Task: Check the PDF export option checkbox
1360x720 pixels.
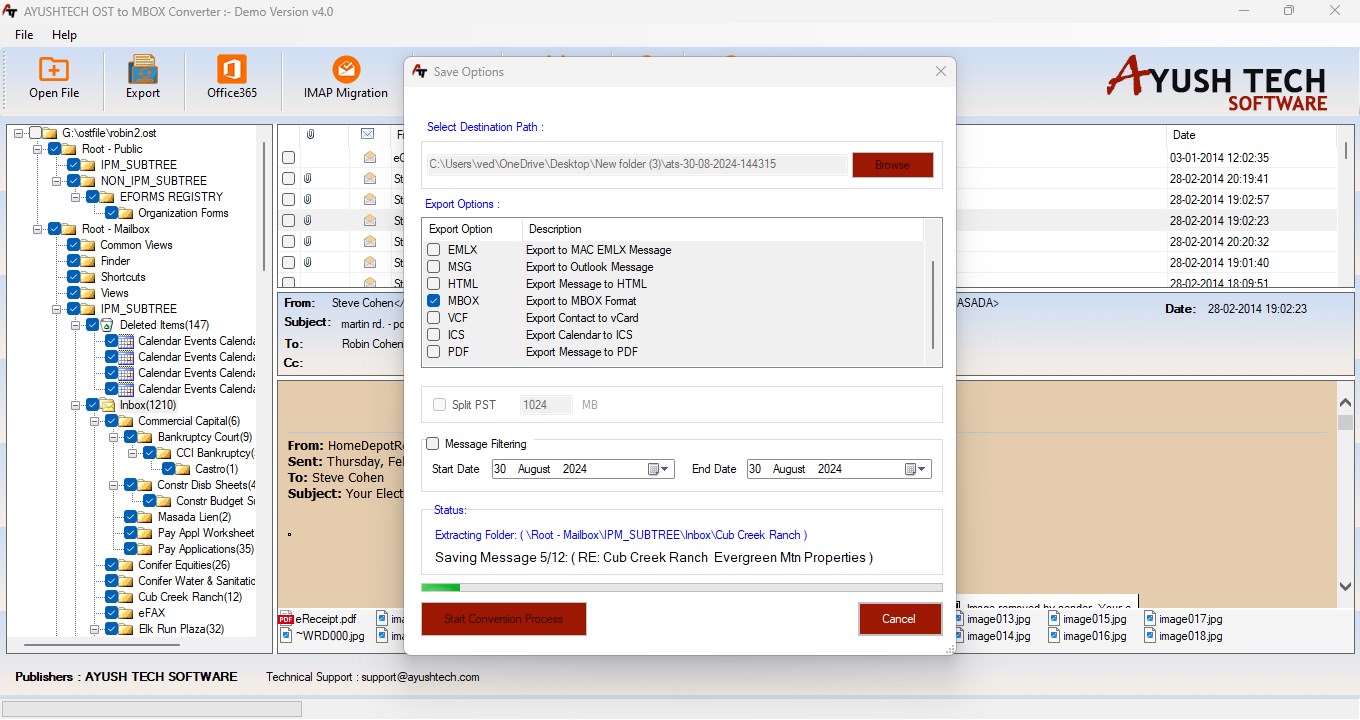Action: (434, 352)
